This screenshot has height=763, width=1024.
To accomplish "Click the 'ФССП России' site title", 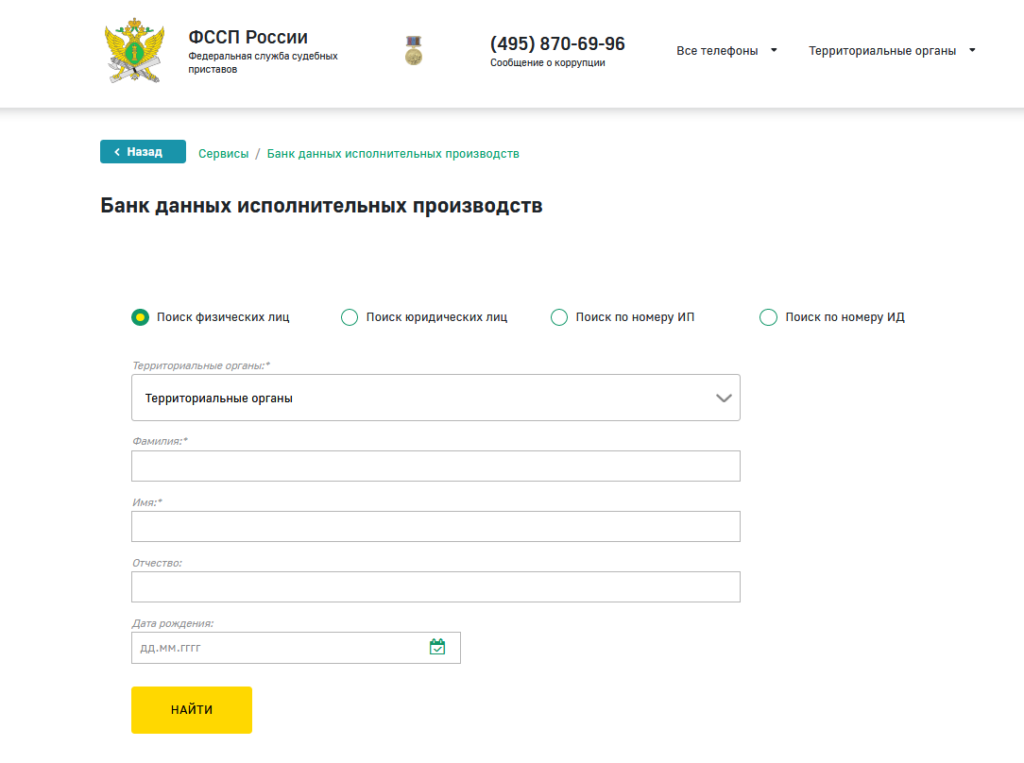I will (248, 37).
